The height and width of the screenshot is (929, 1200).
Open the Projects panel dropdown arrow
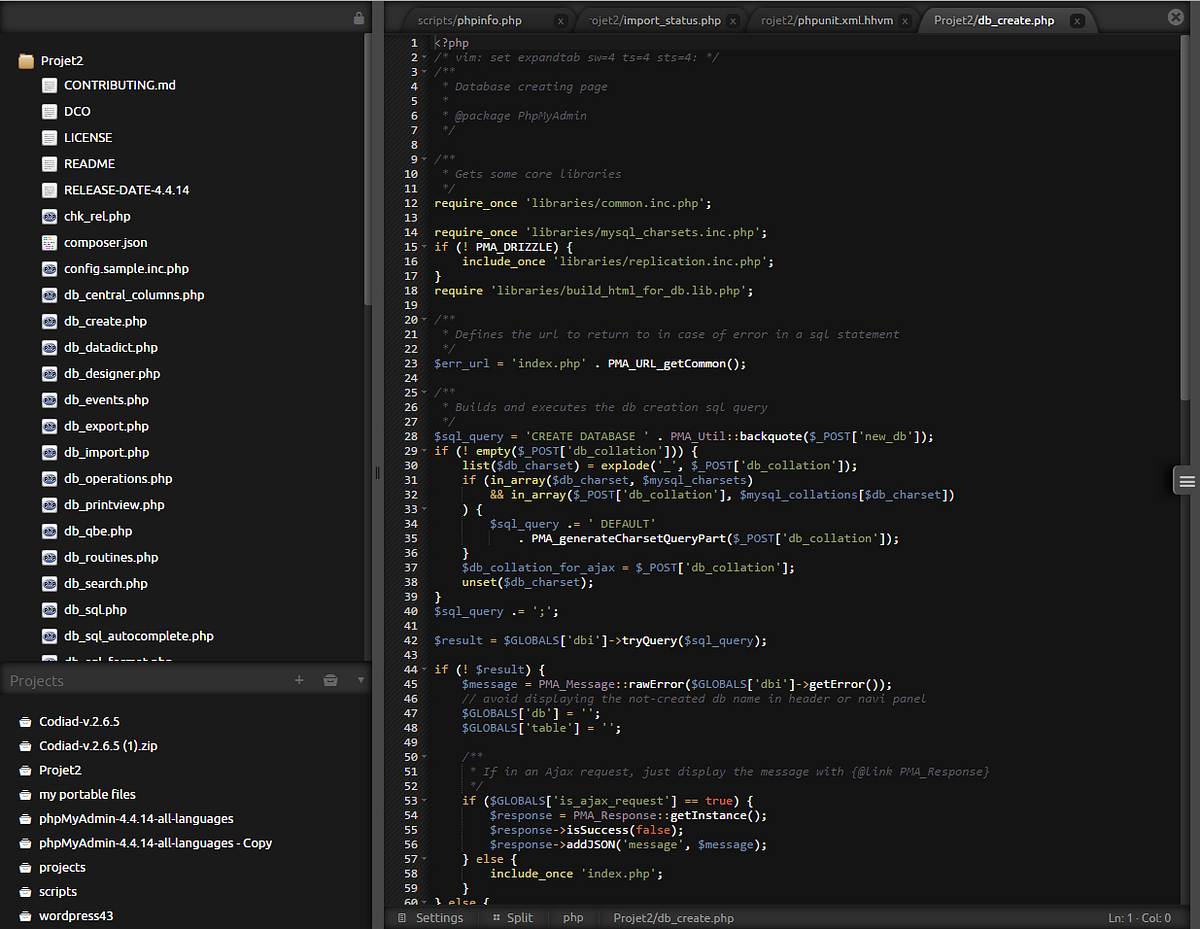360,680
